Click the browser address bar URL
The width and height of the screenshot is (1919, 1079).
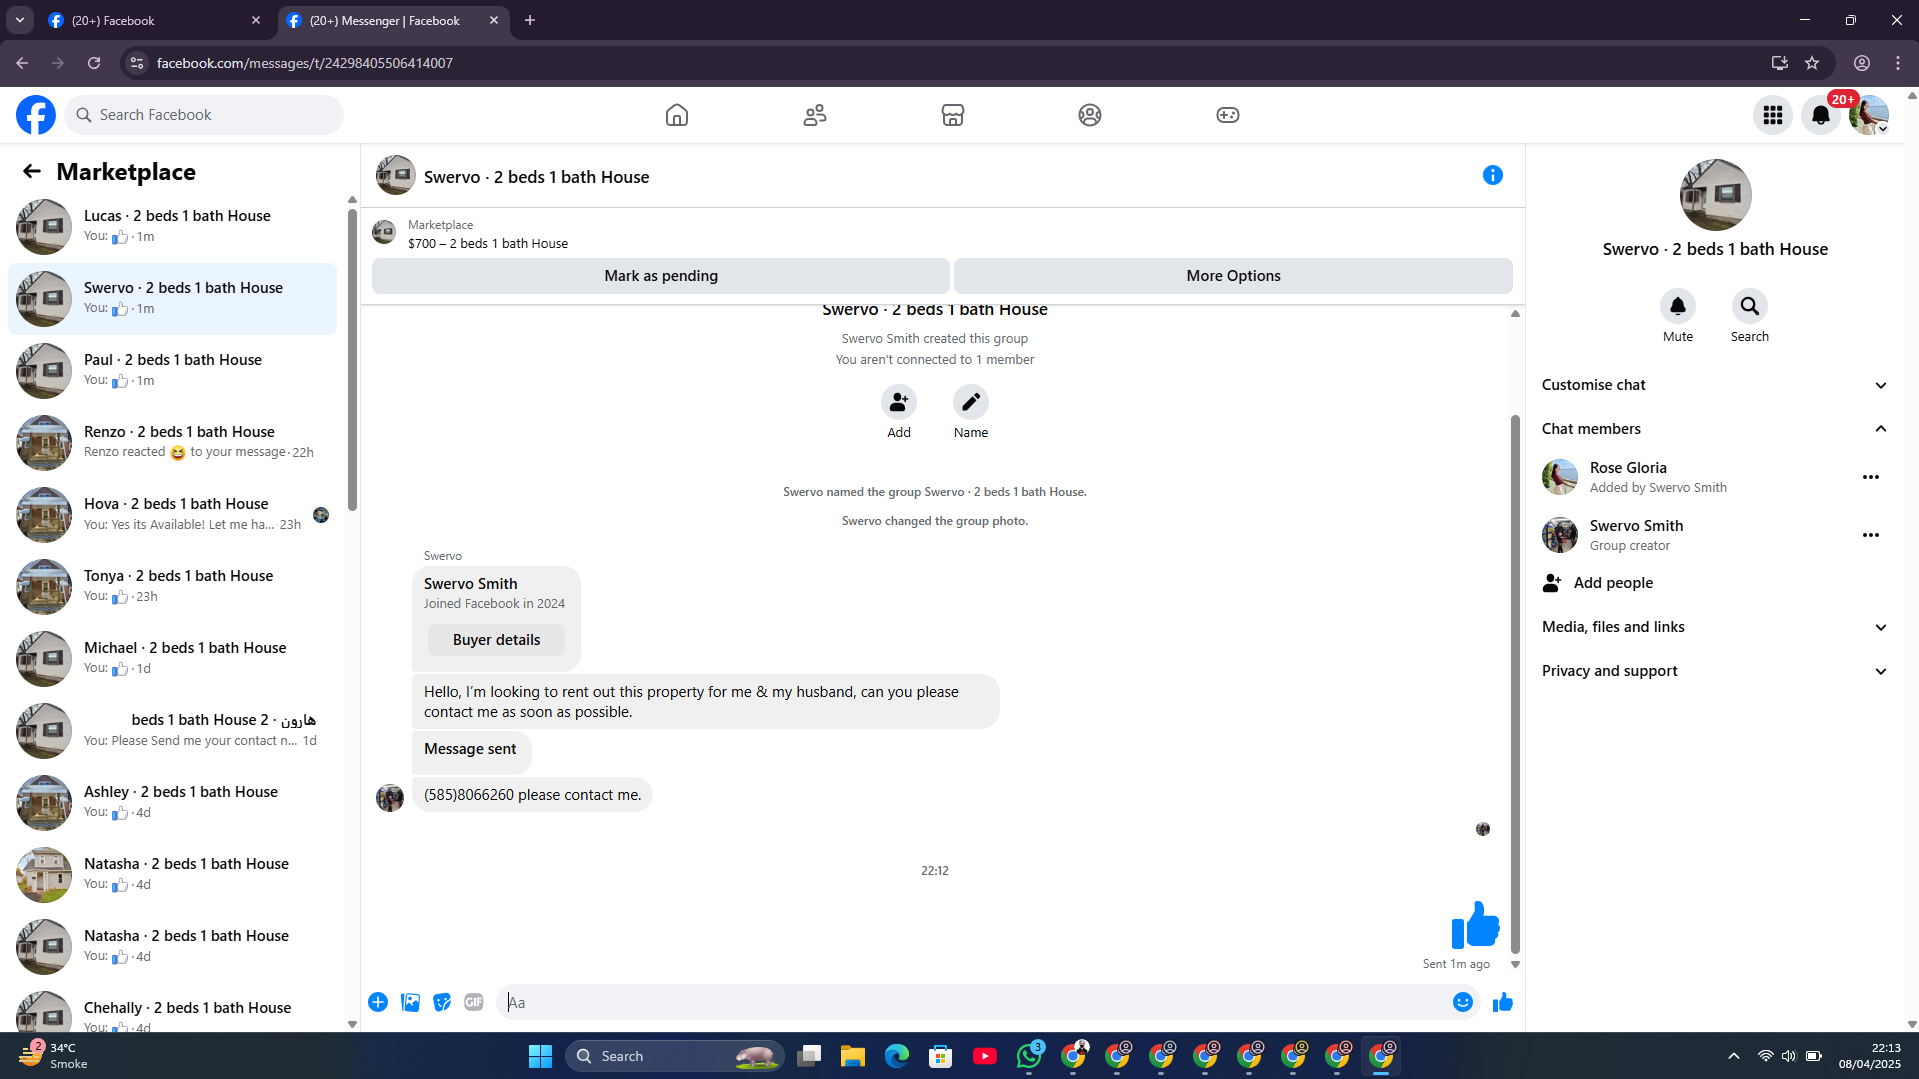(304, 63)
